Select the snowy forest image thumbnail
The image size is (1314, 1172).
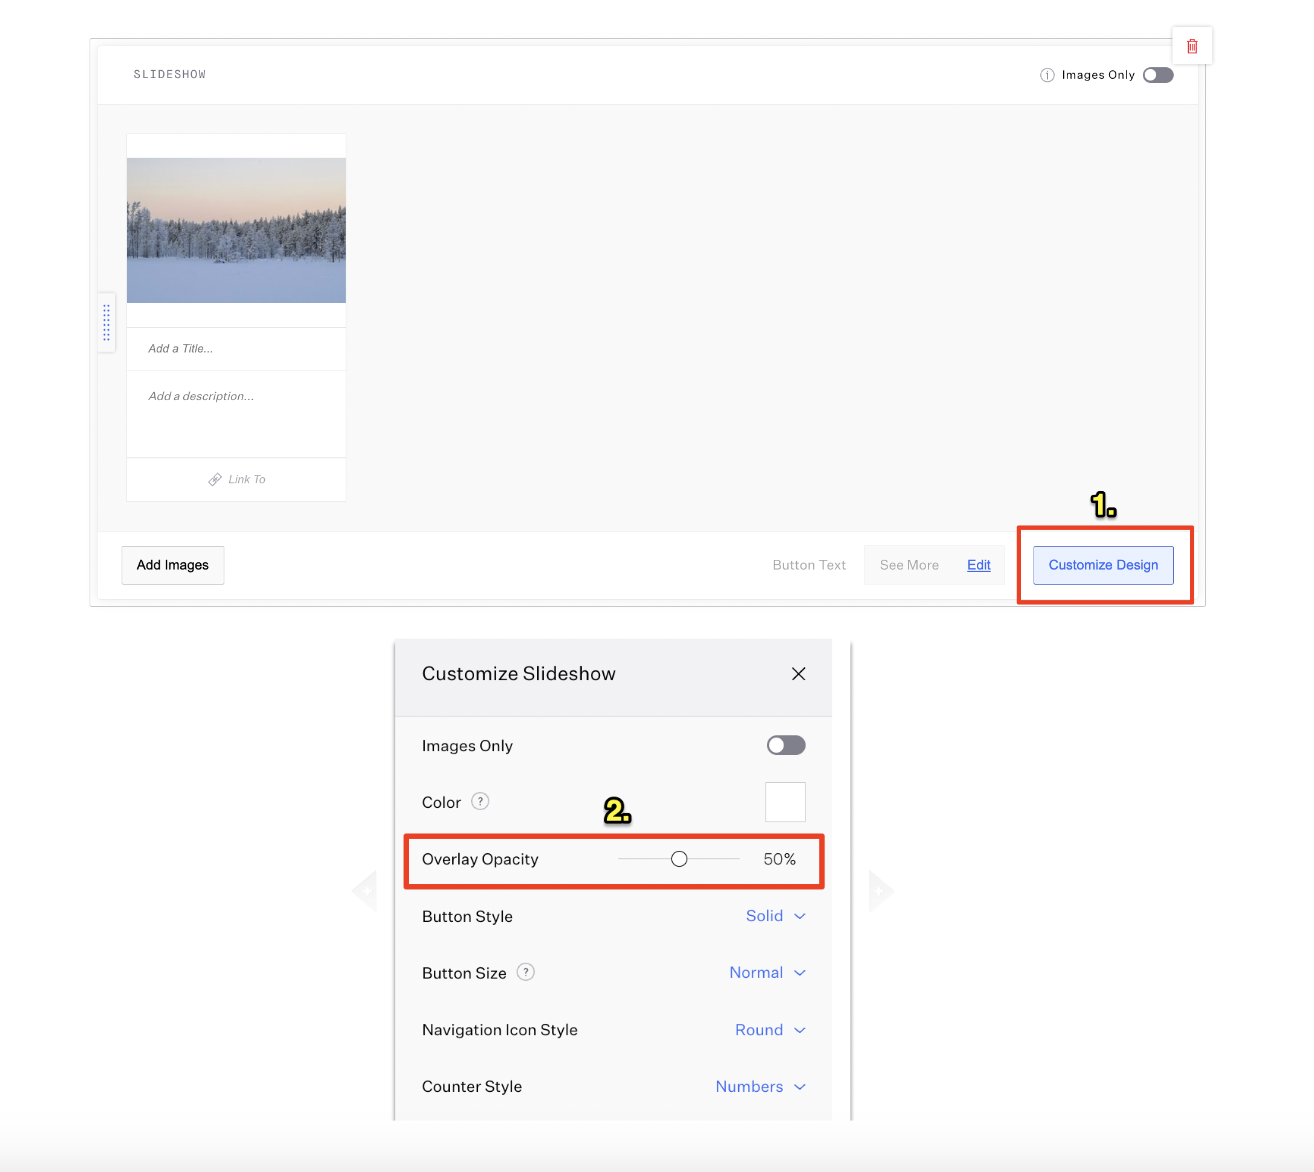pyautogui.click(x=236, y=230)
